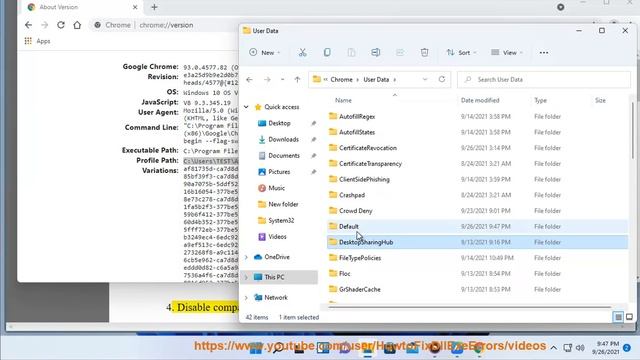This screenshot has height=360, width=640.
Task: Sort by Date modified column header
Action: [480, 100]
